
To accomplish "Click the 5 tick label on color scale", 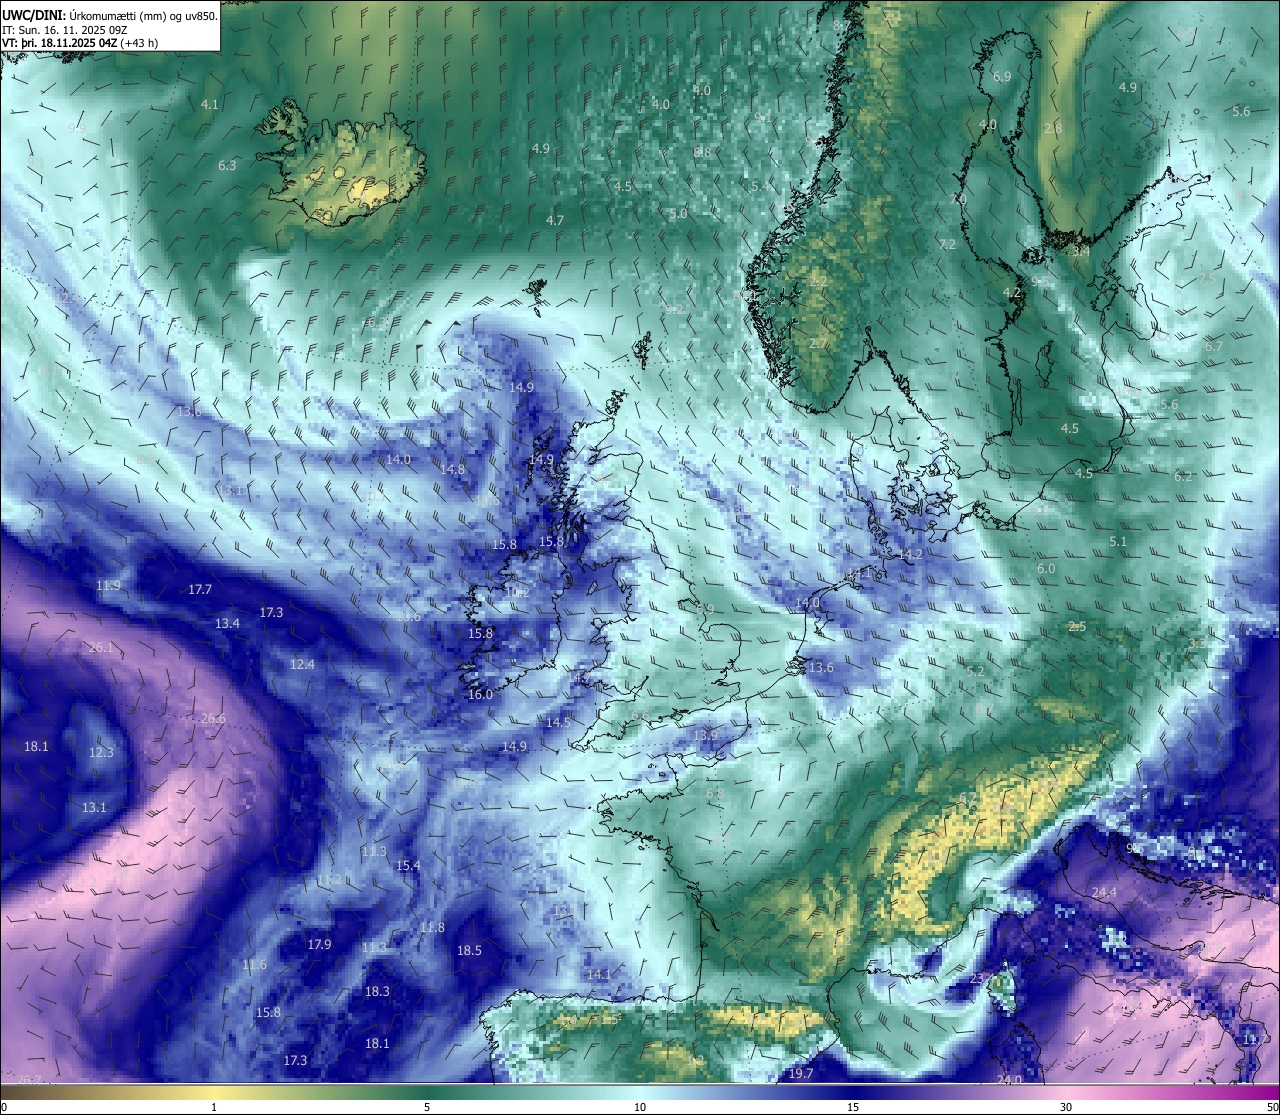I will coord(427,1107).
